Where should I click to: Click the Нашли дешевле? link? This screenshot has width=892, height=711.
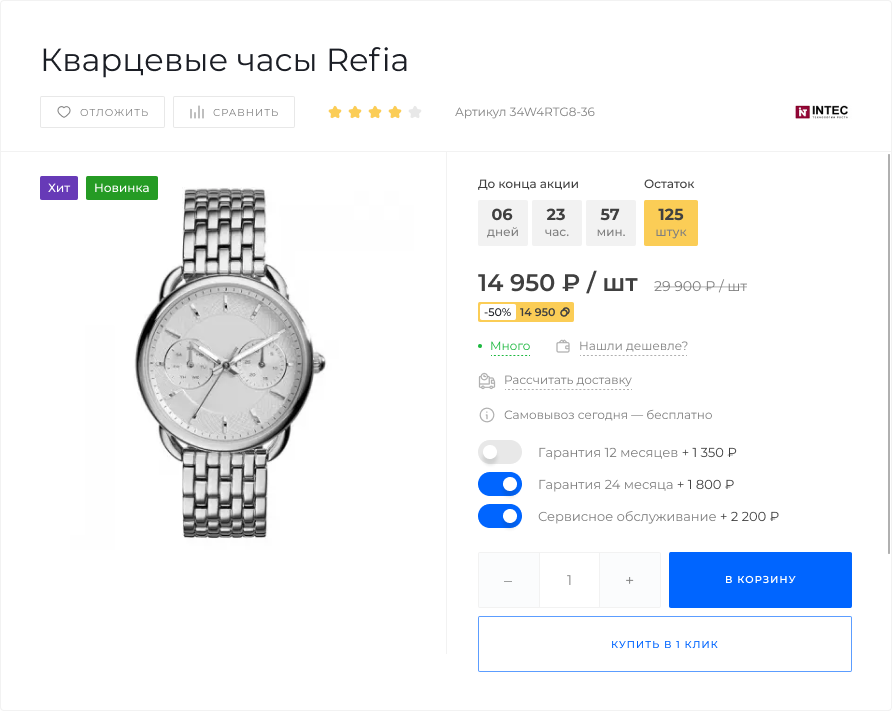pyautogui.click(x=633, y=347)
